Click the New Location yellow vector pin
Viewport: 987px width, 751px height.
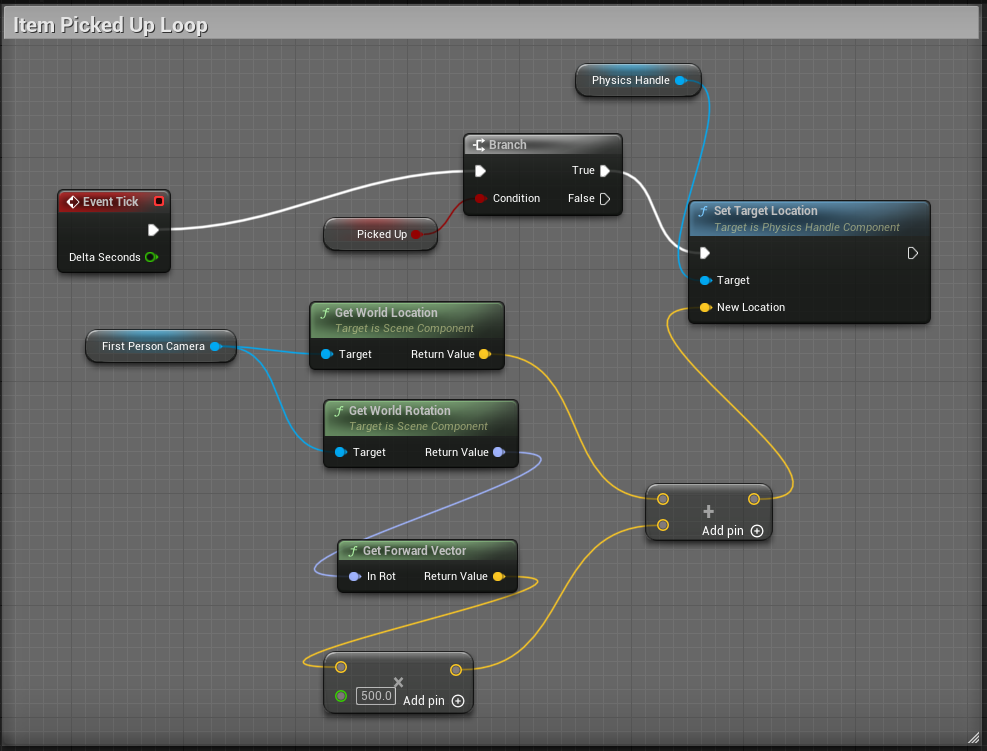tap(705, 307)
